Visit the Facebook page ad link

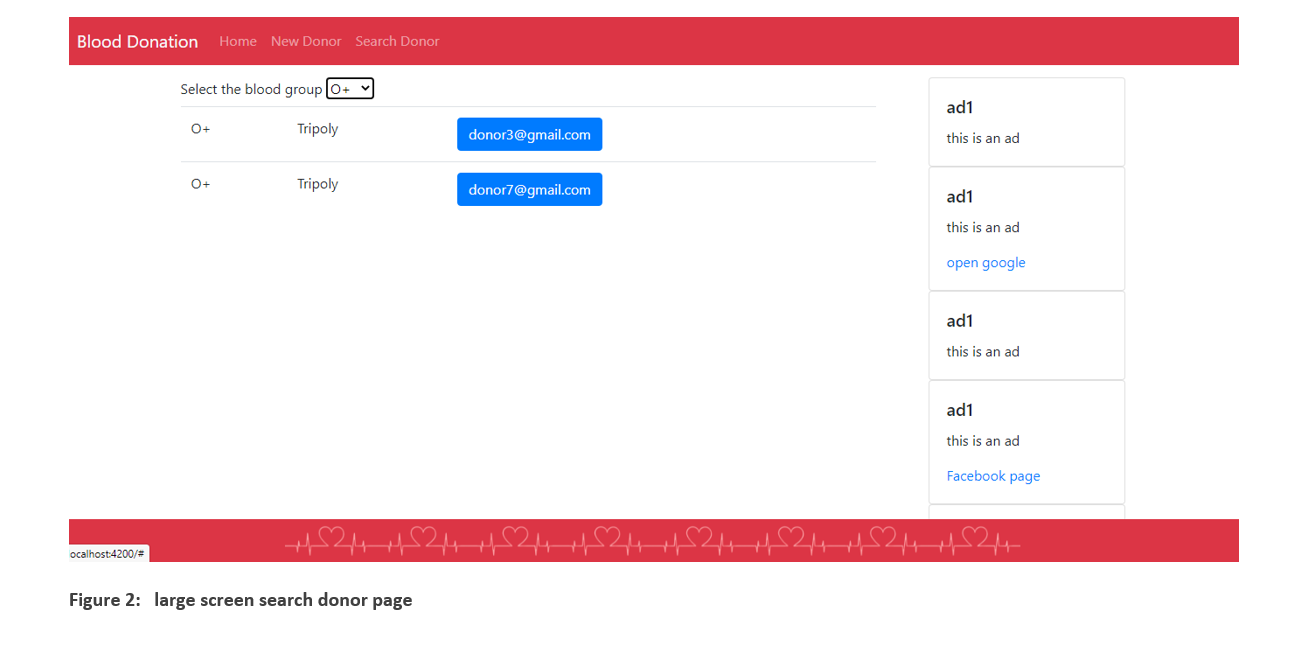point(993,476)
